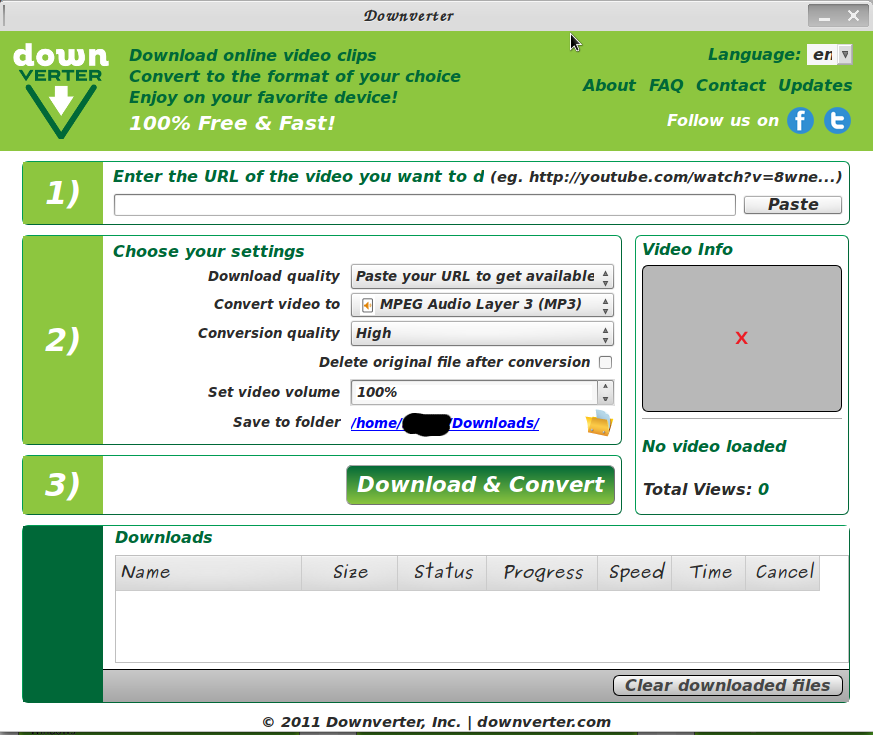Open the Downverter Twitter page icon
The image size is (873, 735).
837,121
